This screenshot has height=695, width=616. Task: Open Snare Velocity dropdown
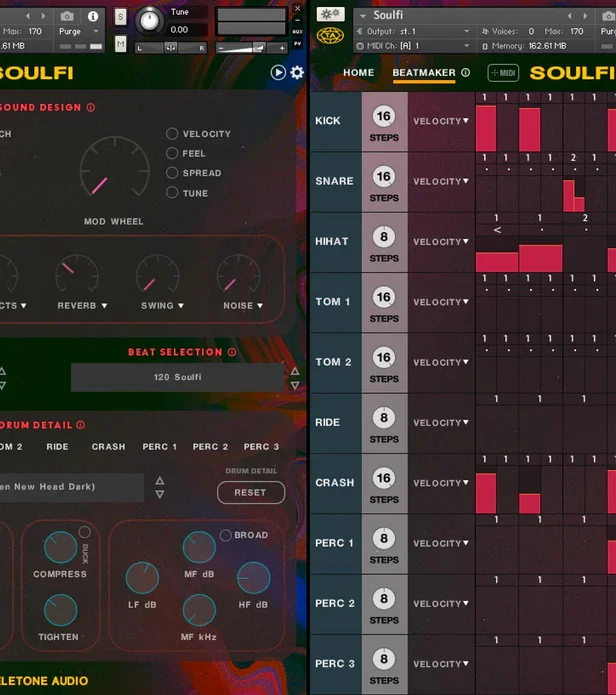(x=441, y=181)
